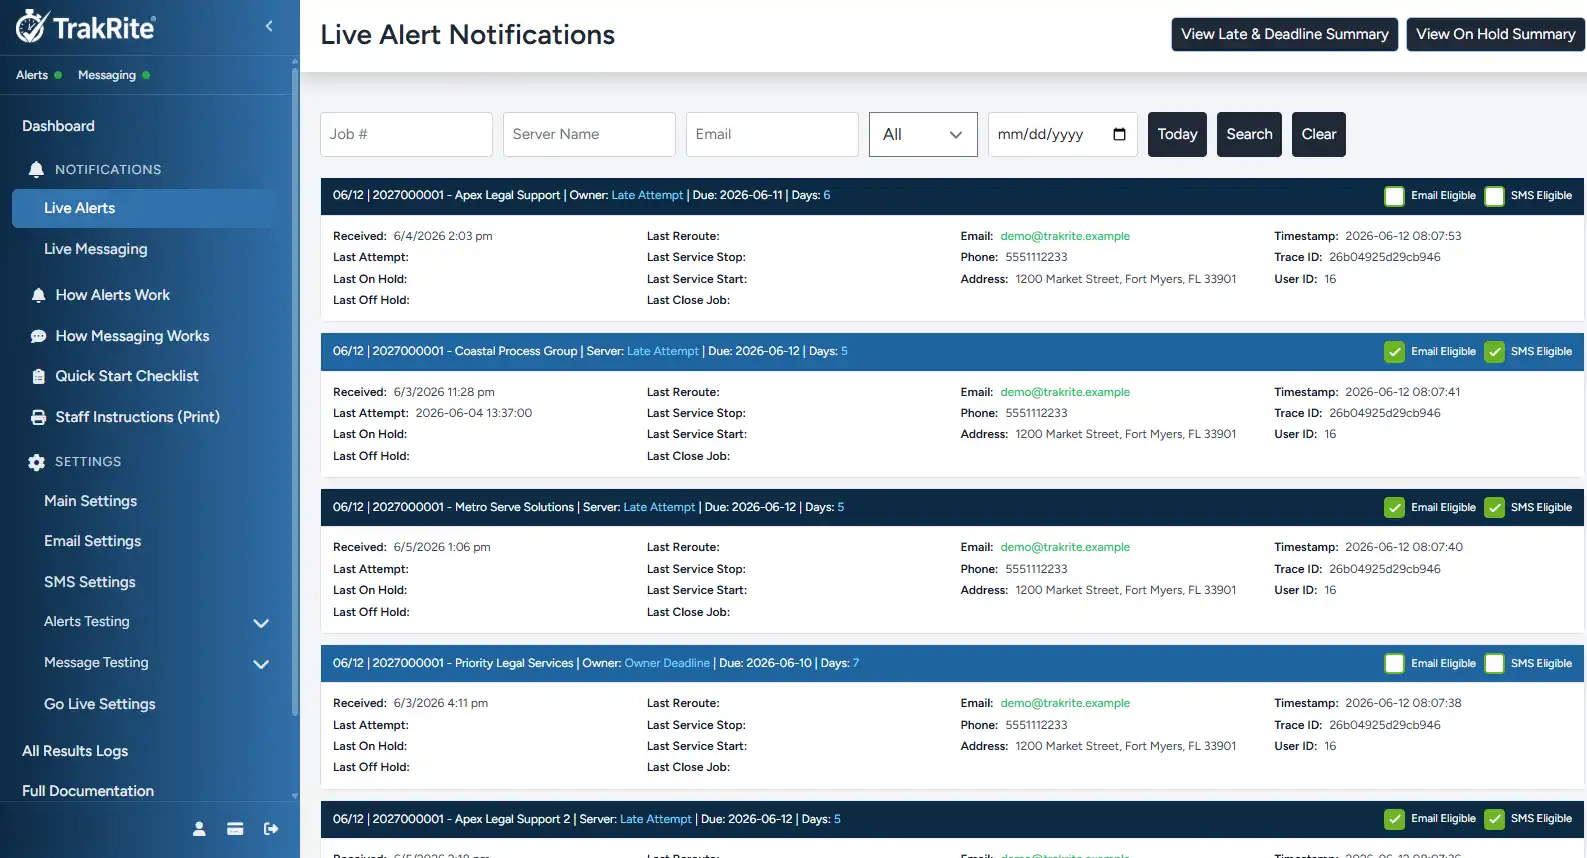Image resolution: width=1587 pixels, height=858 pixels.
Task: Focus the Server Name input field
Action: coord(589,134)
